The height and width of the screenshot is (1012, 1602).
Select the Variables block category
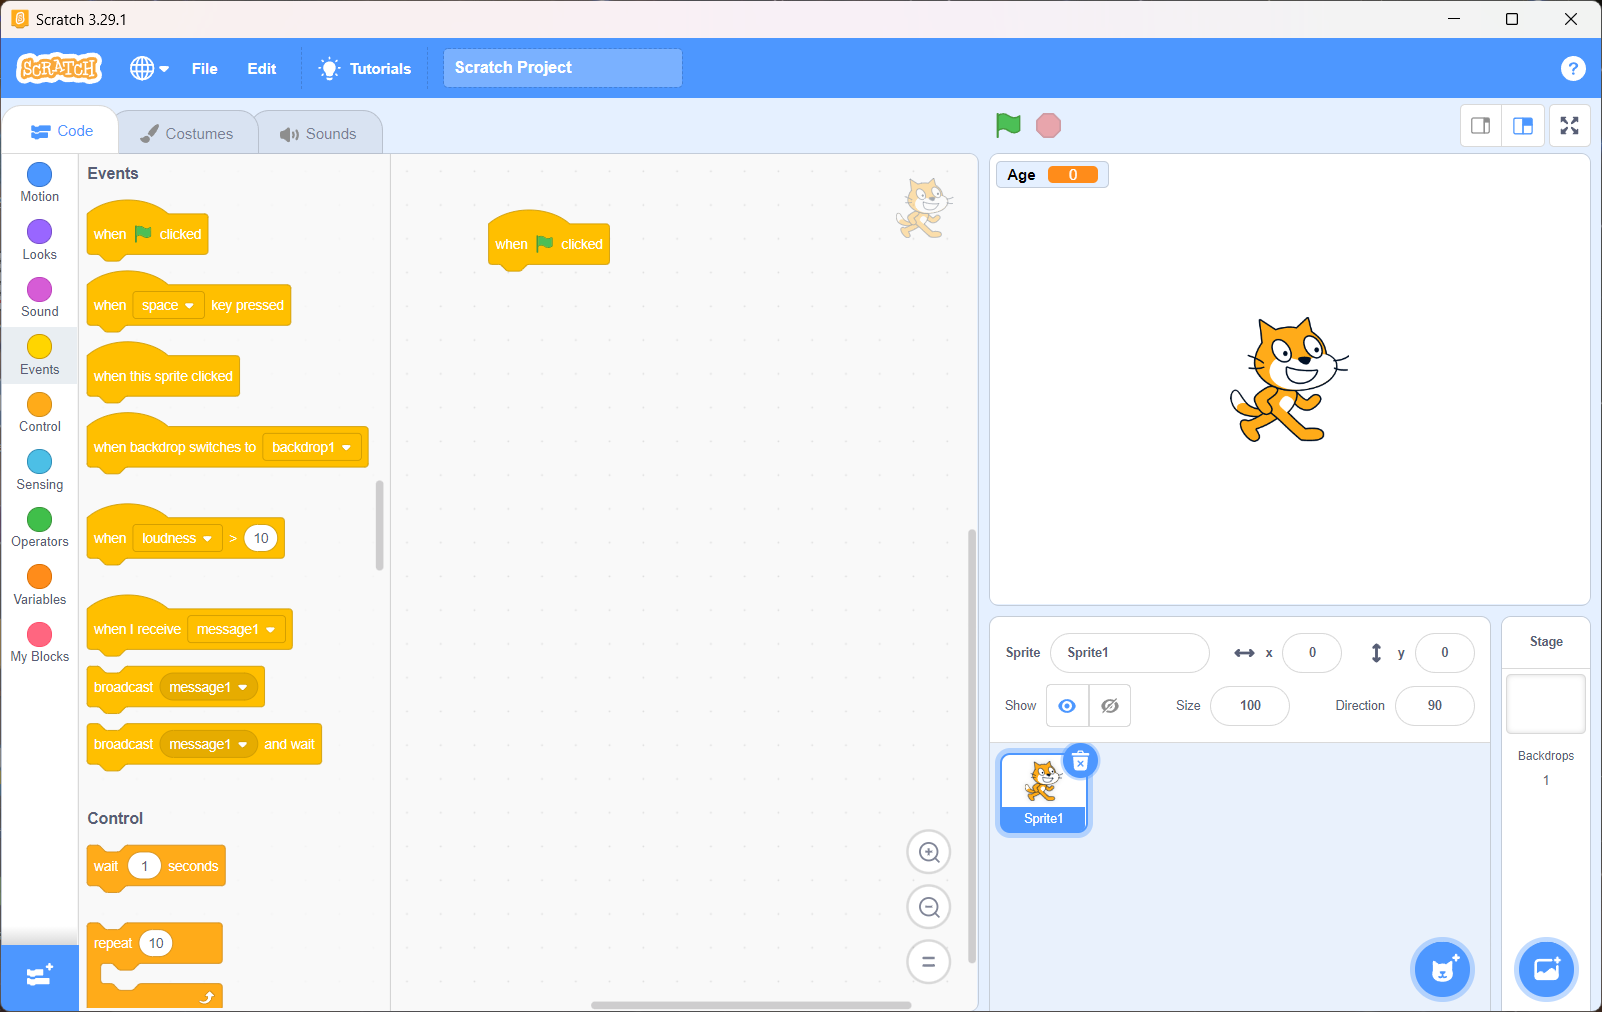click(39, 585)
